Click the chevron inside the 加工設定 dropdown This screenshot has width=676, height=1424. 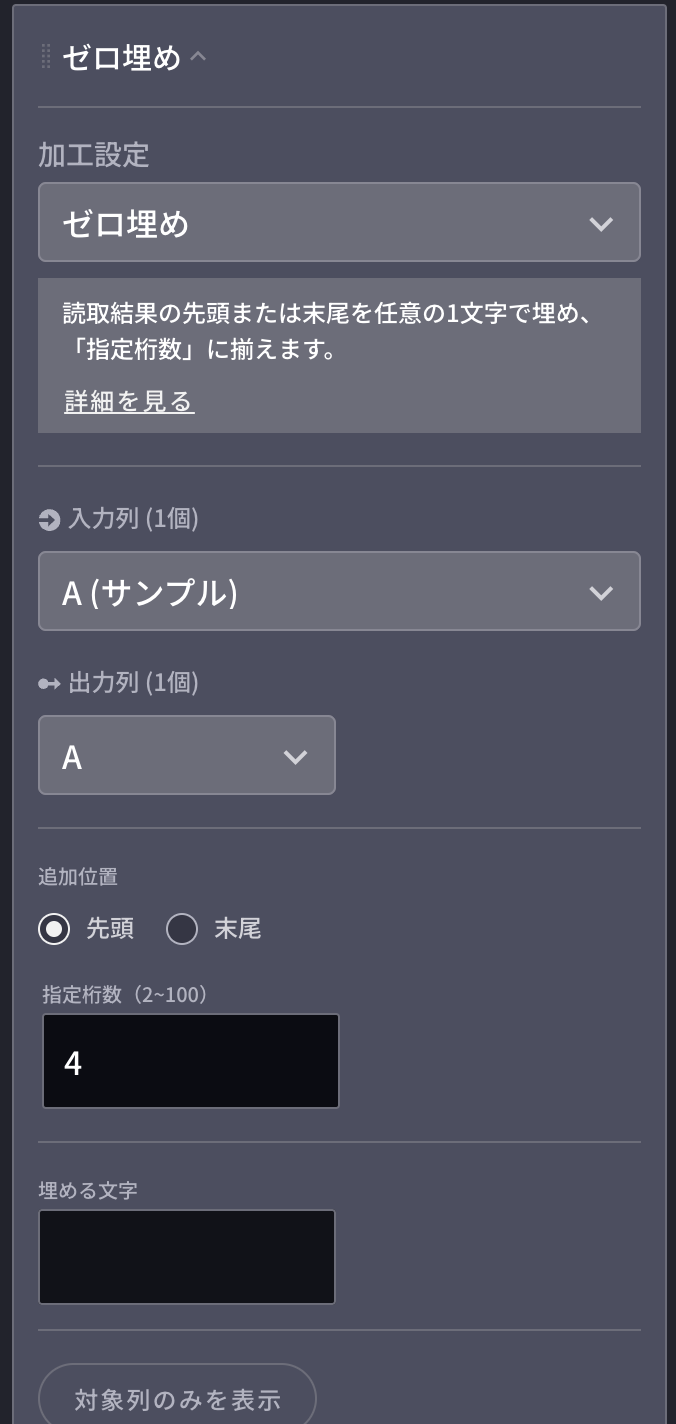(x=601, y=222)
